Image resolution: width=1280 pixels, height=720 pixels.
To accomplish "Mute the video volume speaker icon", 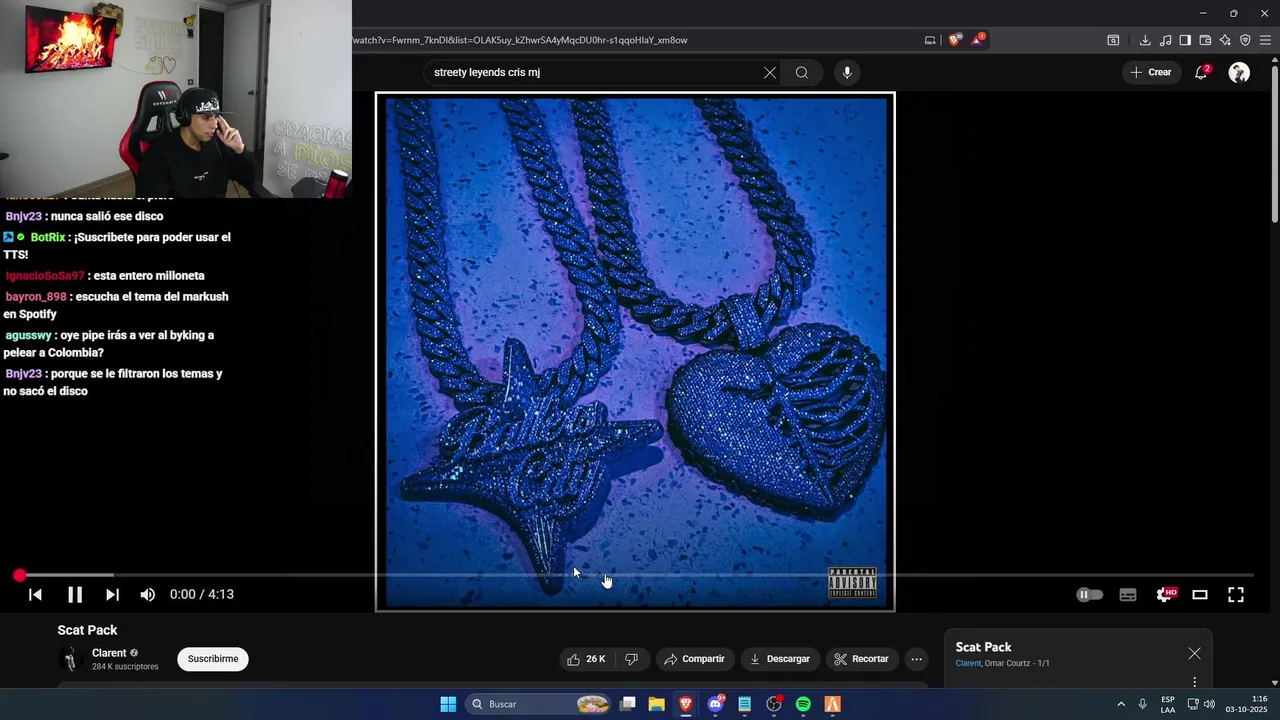I will tap(148, 594).
